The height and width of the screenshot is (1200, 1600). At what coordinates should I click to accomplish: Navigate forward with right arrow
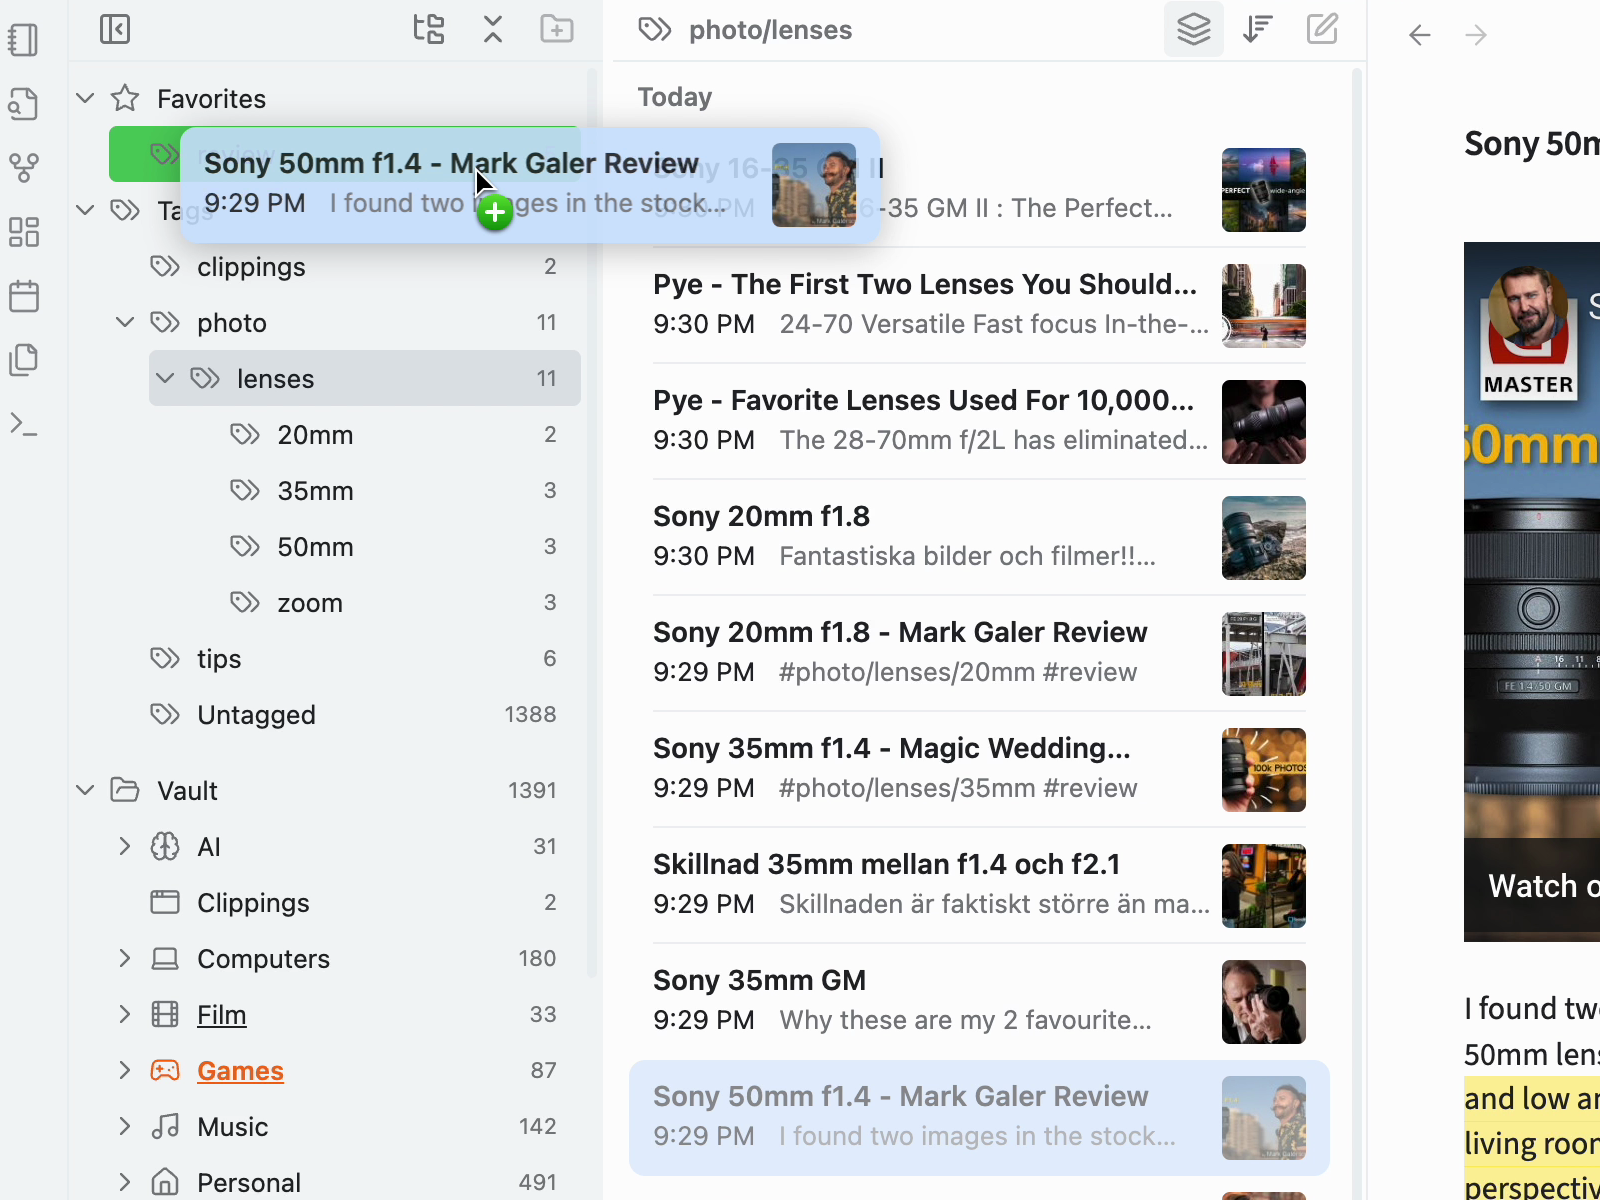1476,36
